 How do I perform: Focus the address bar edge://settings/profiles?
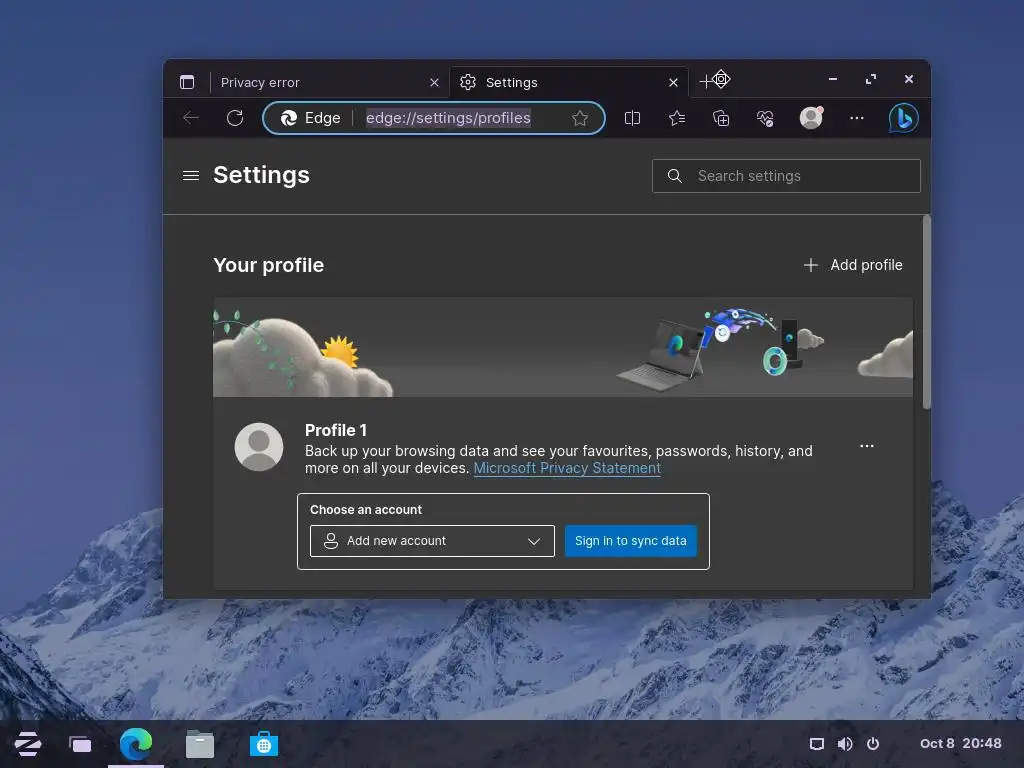[448, 118]
